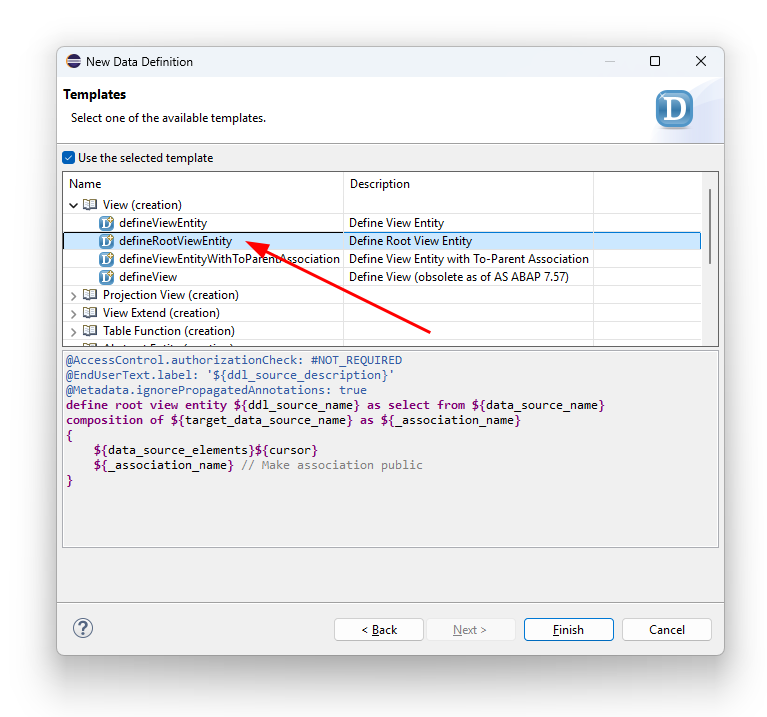
Task: Expand the Table Function (creation) node
Action: (x=73, y=332)
